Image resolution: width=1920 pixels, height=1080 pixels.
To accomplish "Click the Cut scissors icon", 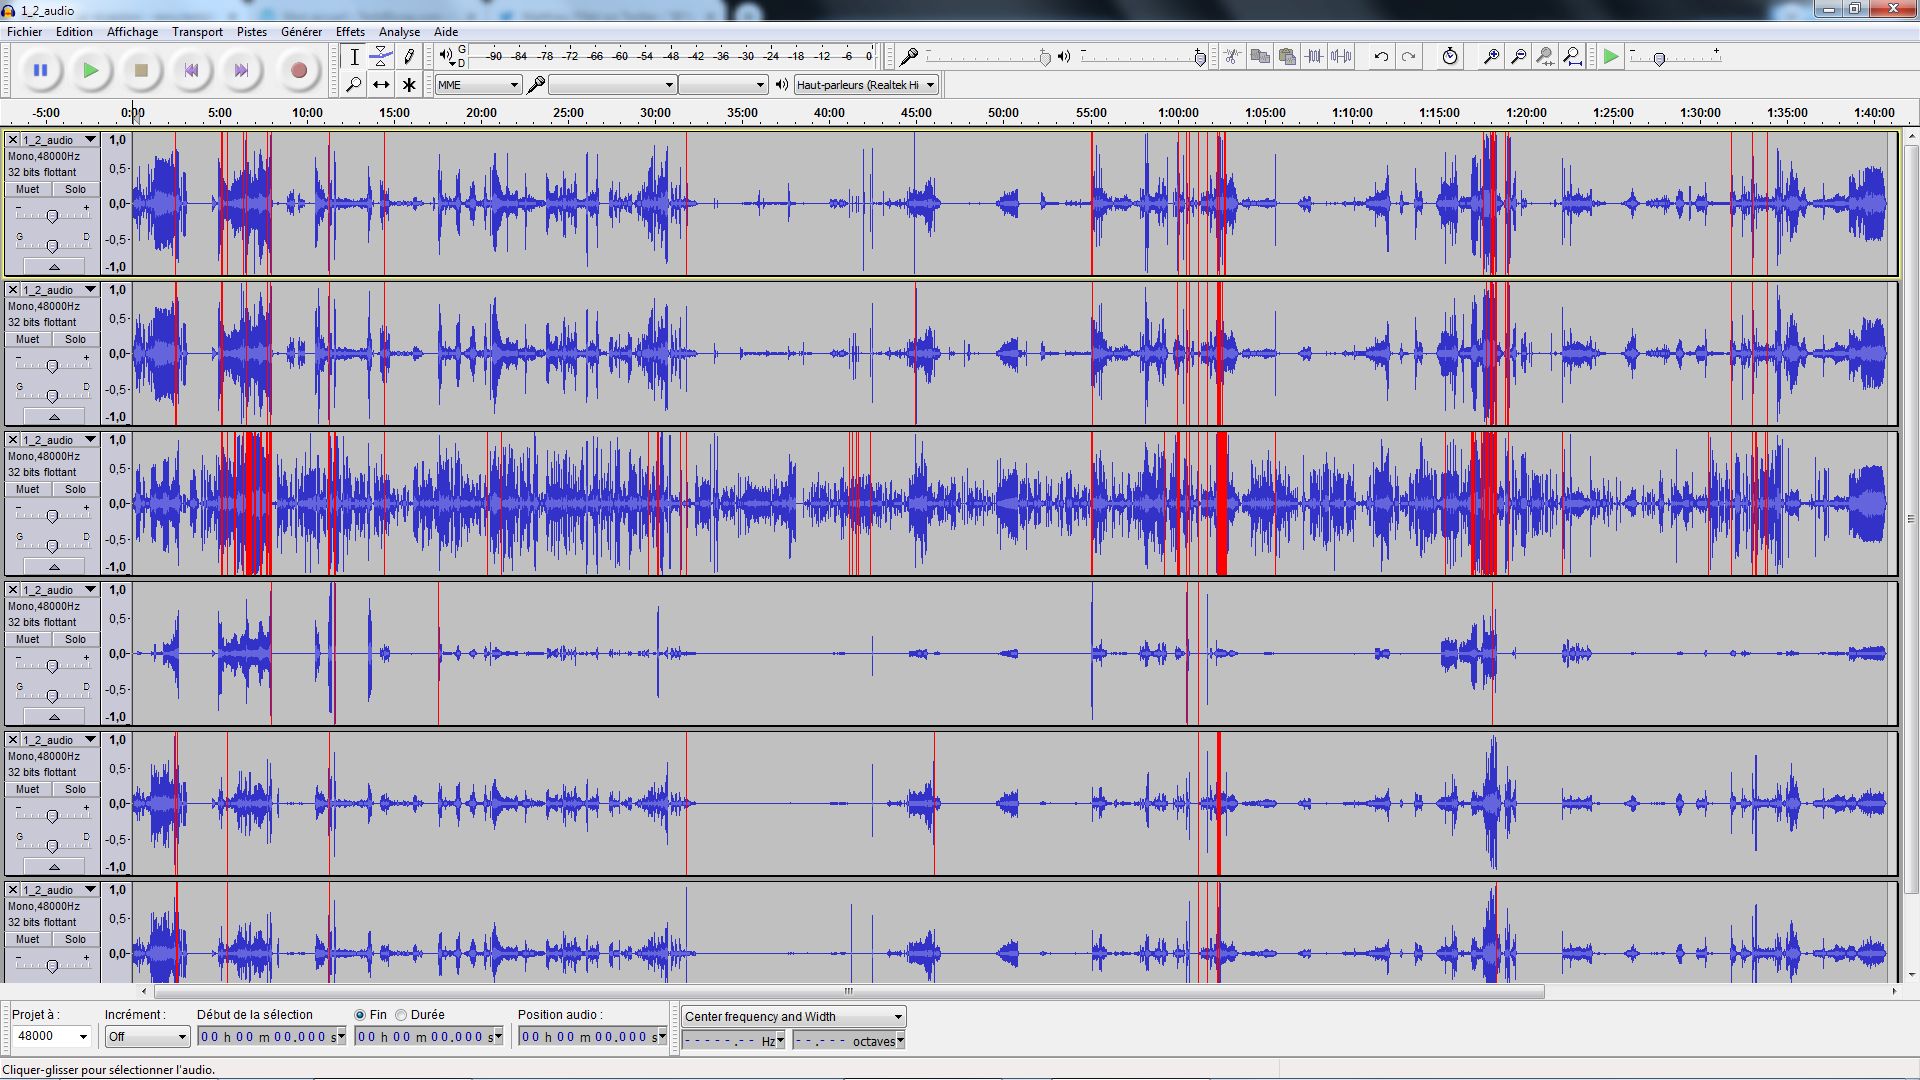I will [1232, 57].
